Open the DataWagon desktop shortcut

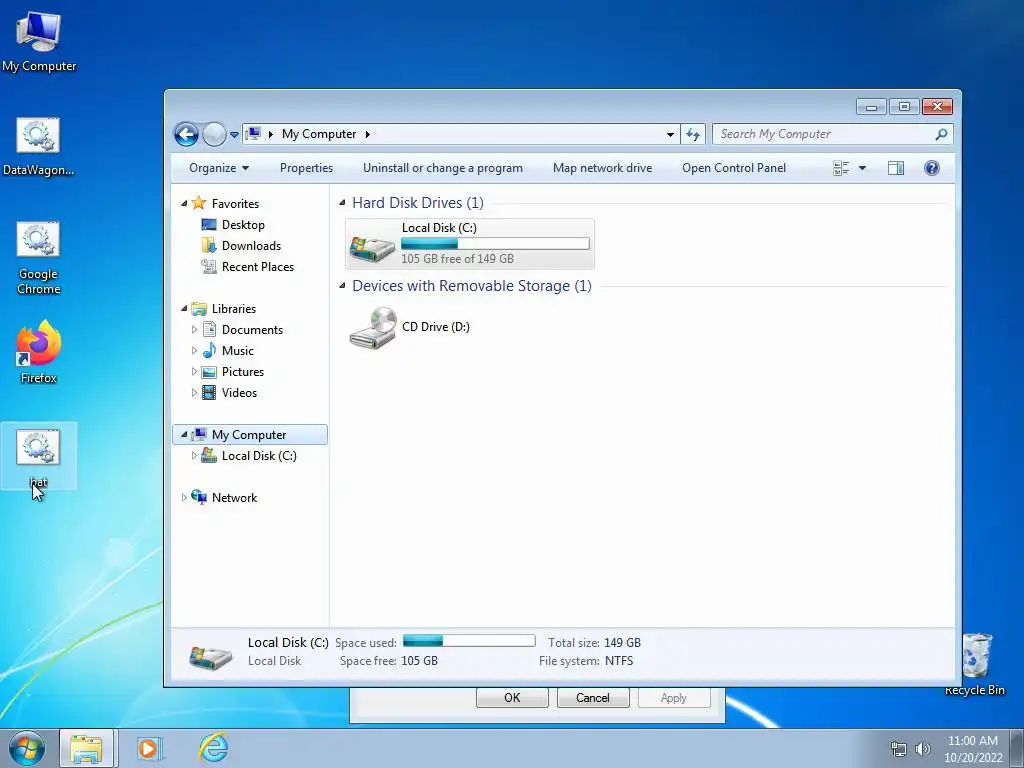tap(39, 146)
